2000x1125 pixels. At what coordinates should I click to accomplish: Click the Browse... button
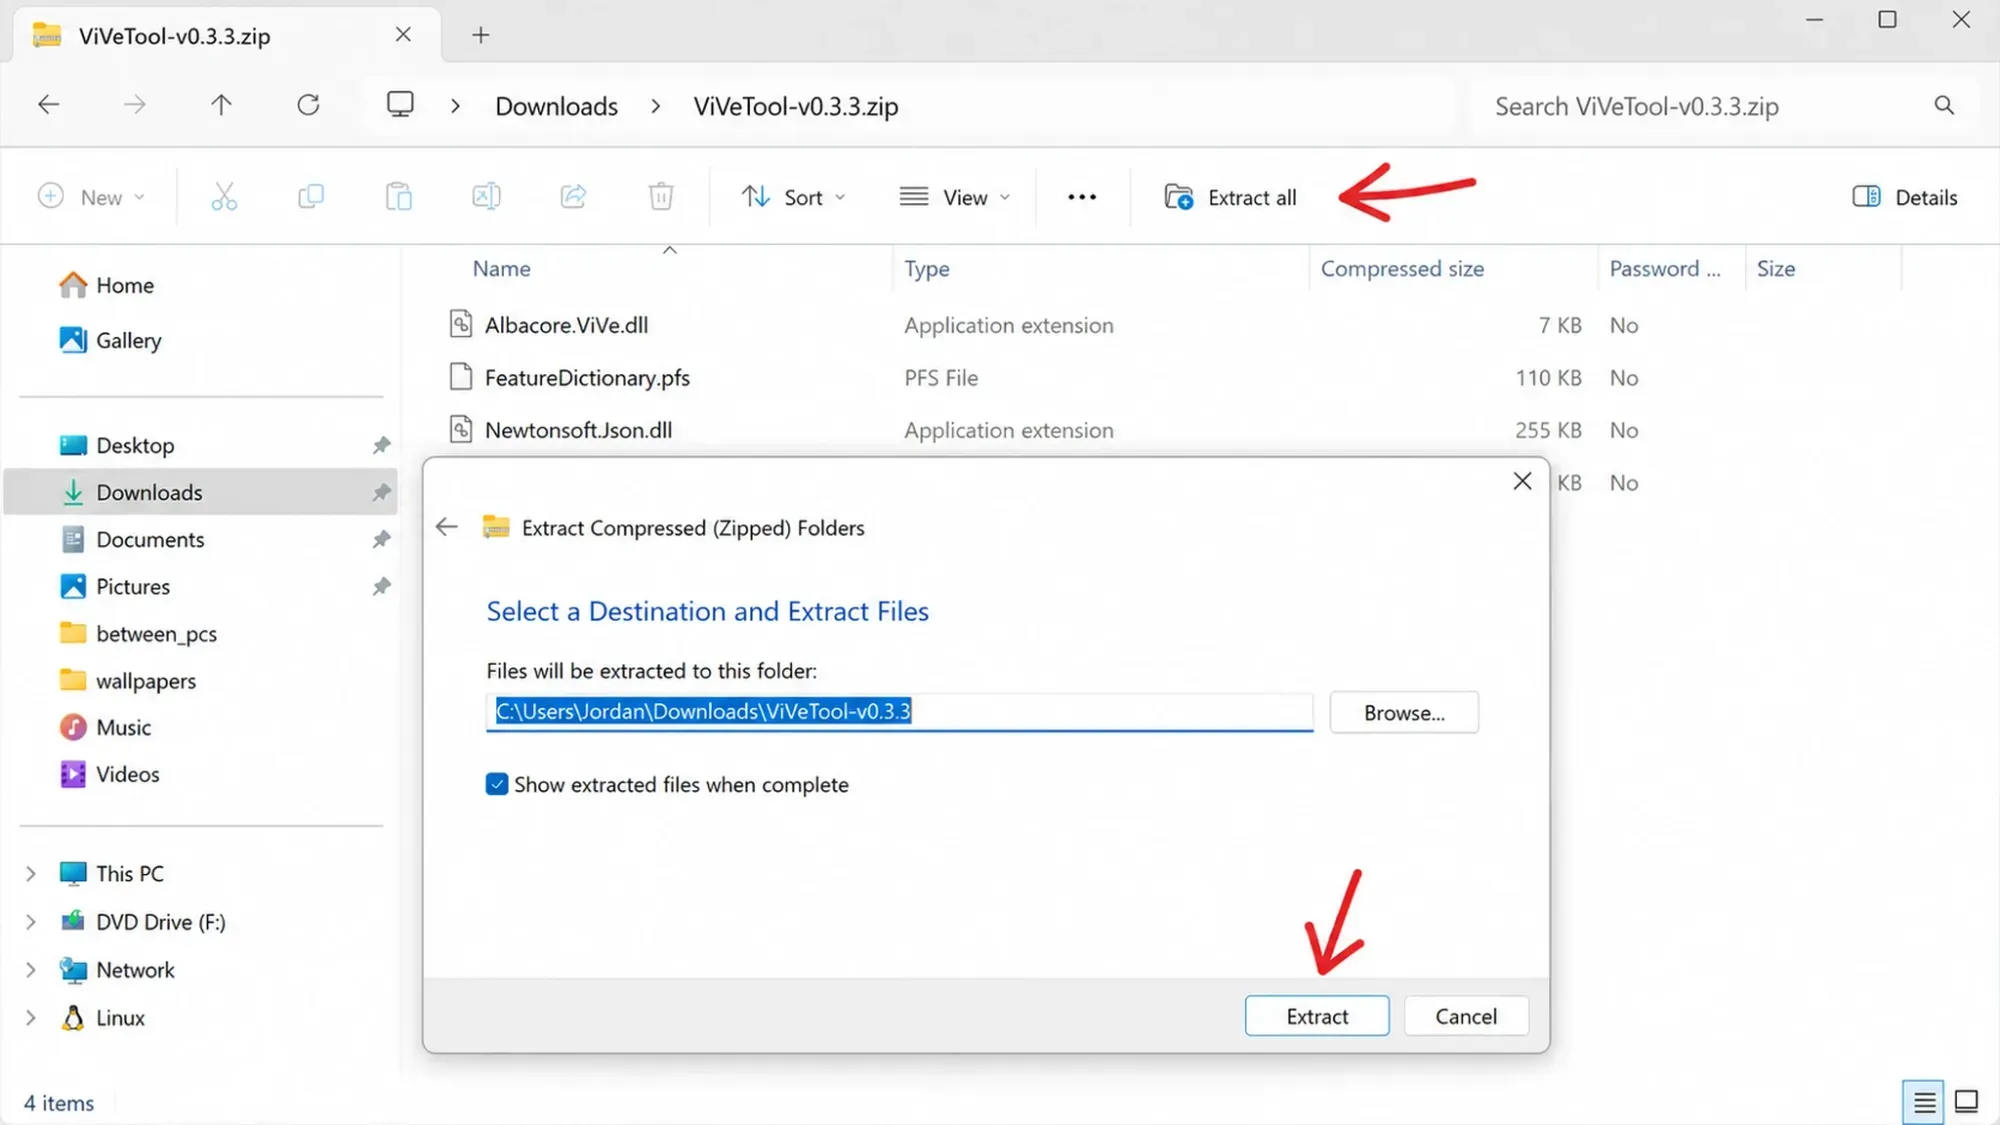(1404, 713)
